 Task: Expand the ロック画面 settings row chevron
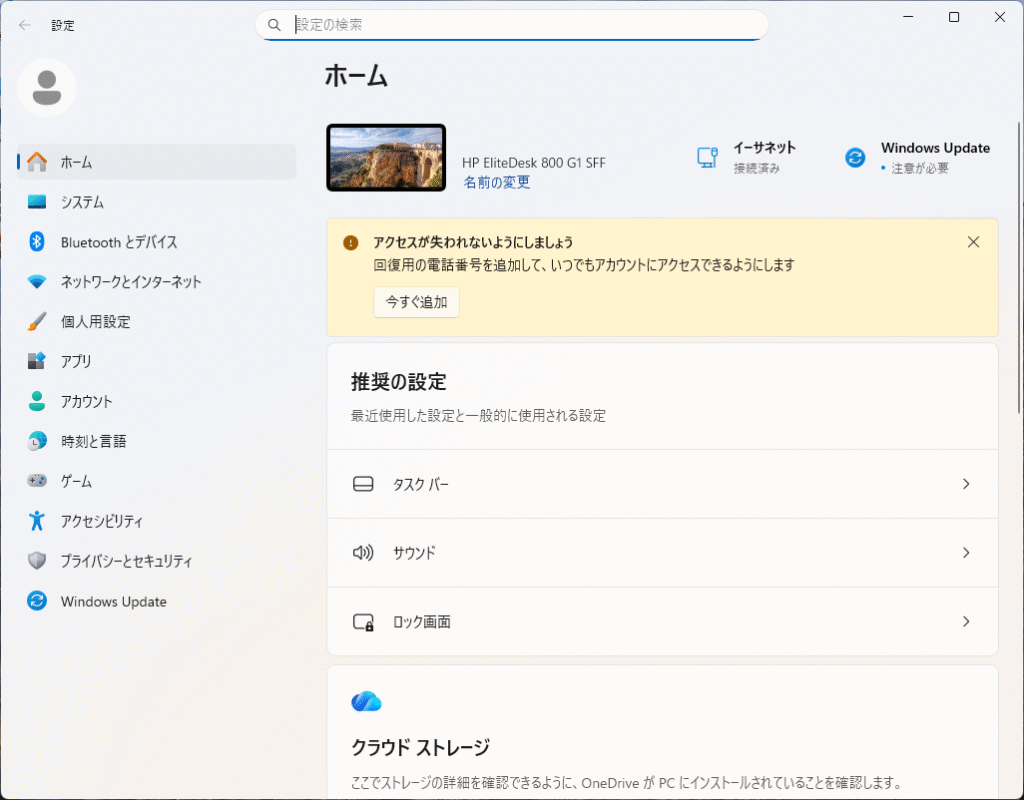click(x=965, y=622)
